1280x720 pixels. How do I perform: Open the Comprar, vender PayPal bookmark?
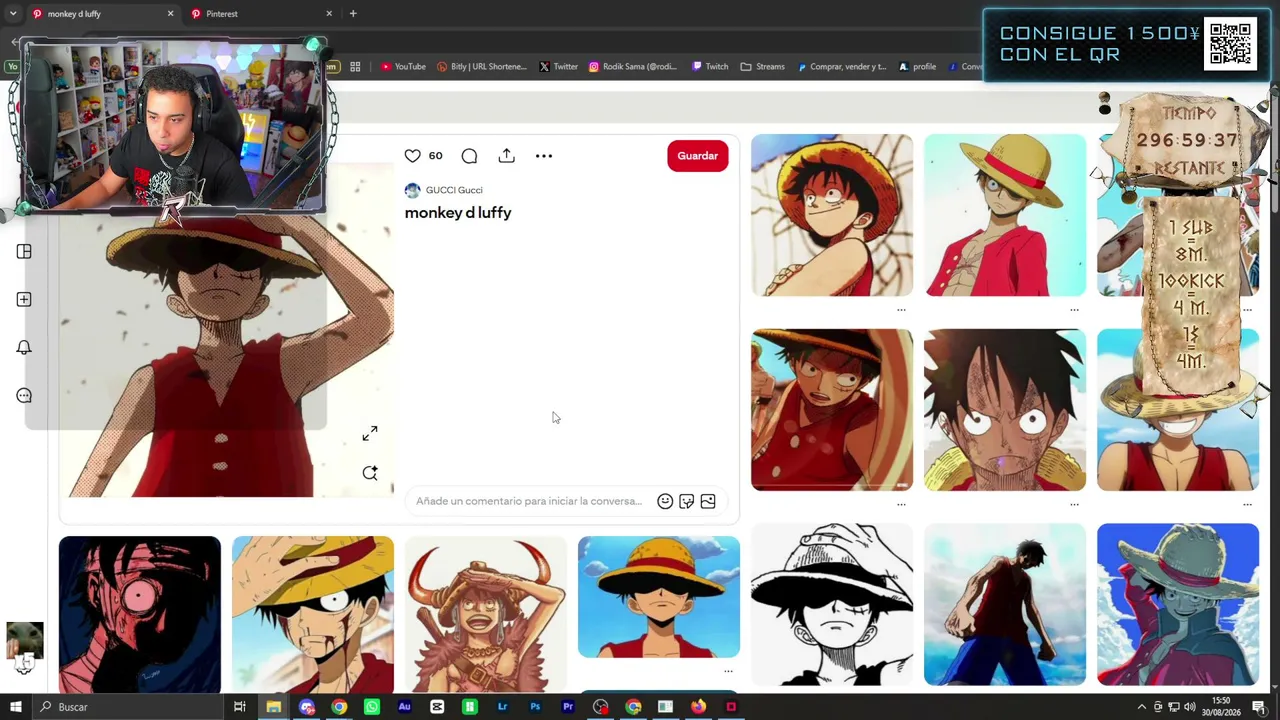pyautogui.click(x=841, y=67)
